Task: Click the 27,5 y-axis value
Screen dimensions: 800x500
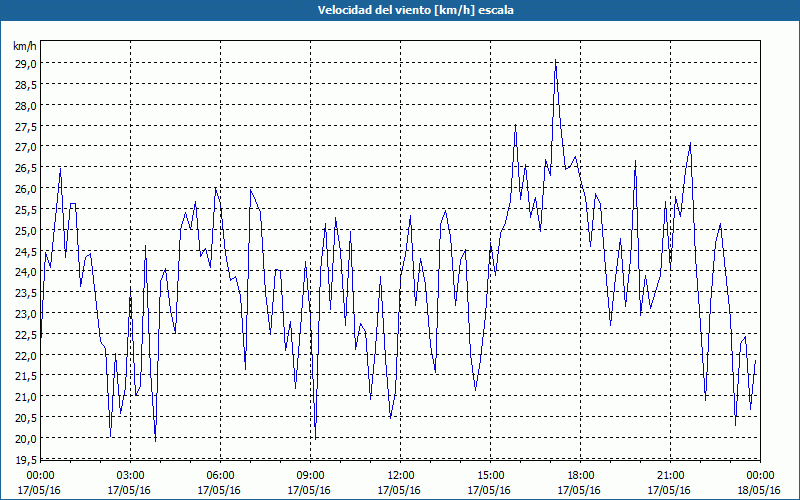Action: point(26,126)
